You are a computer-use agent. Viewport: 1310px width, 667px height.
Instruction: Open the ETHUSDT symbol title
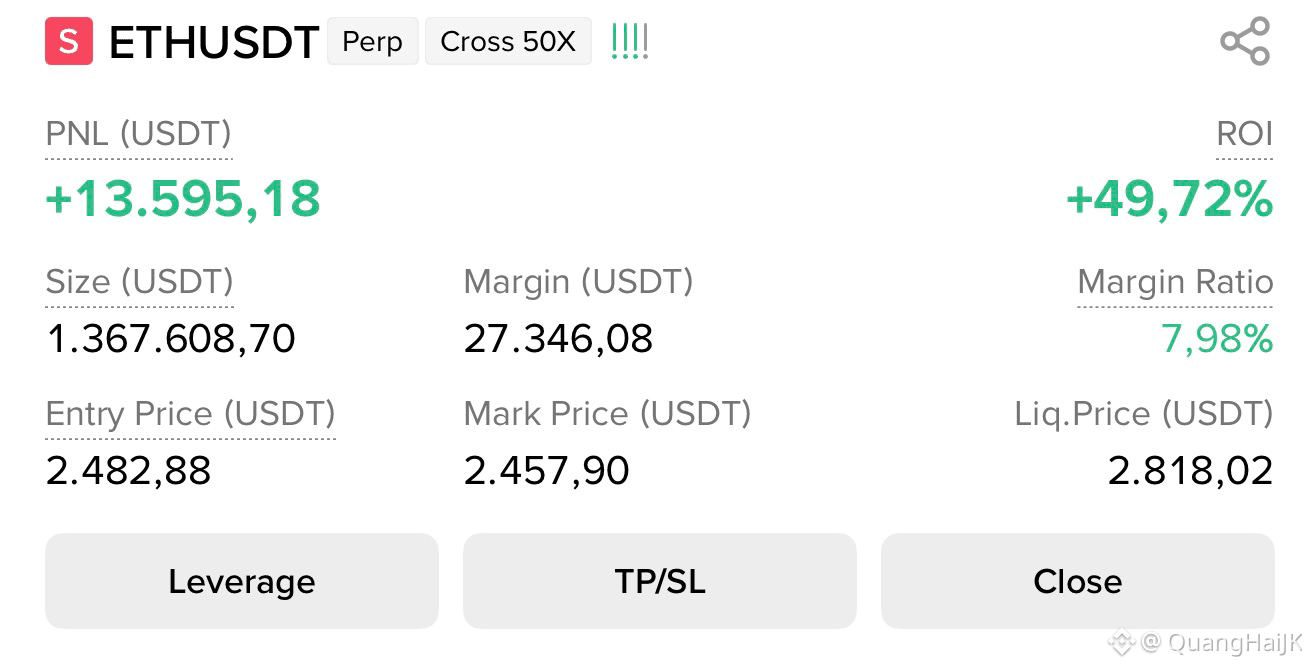(214, 42)
